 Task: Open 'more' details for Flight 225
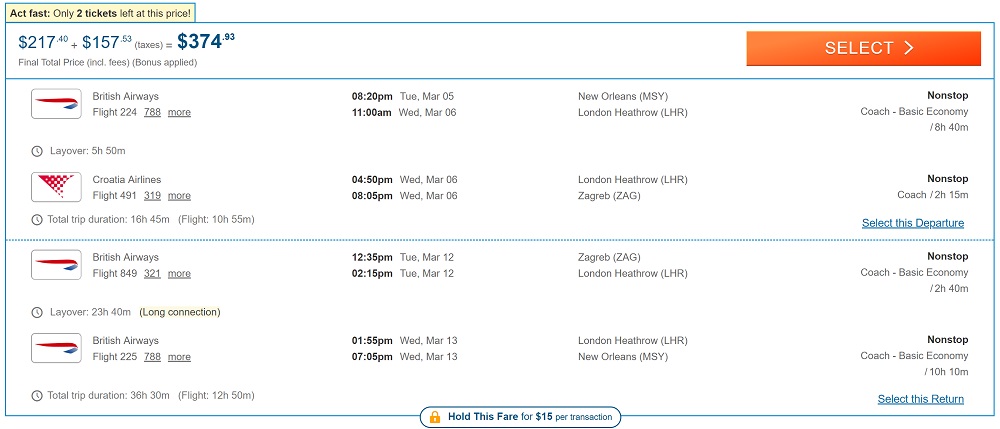point(179,357)
